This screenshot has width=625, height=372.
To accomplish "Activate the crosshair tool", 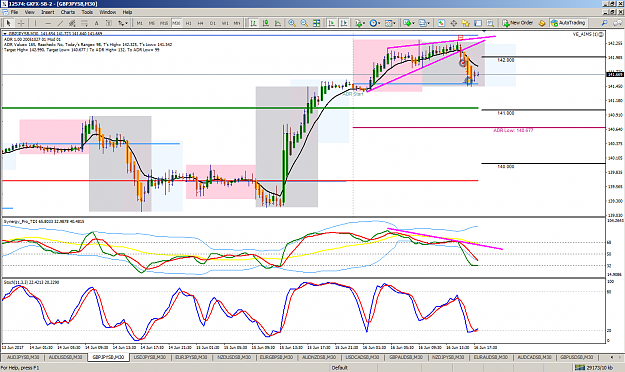I will coord(21,23).
